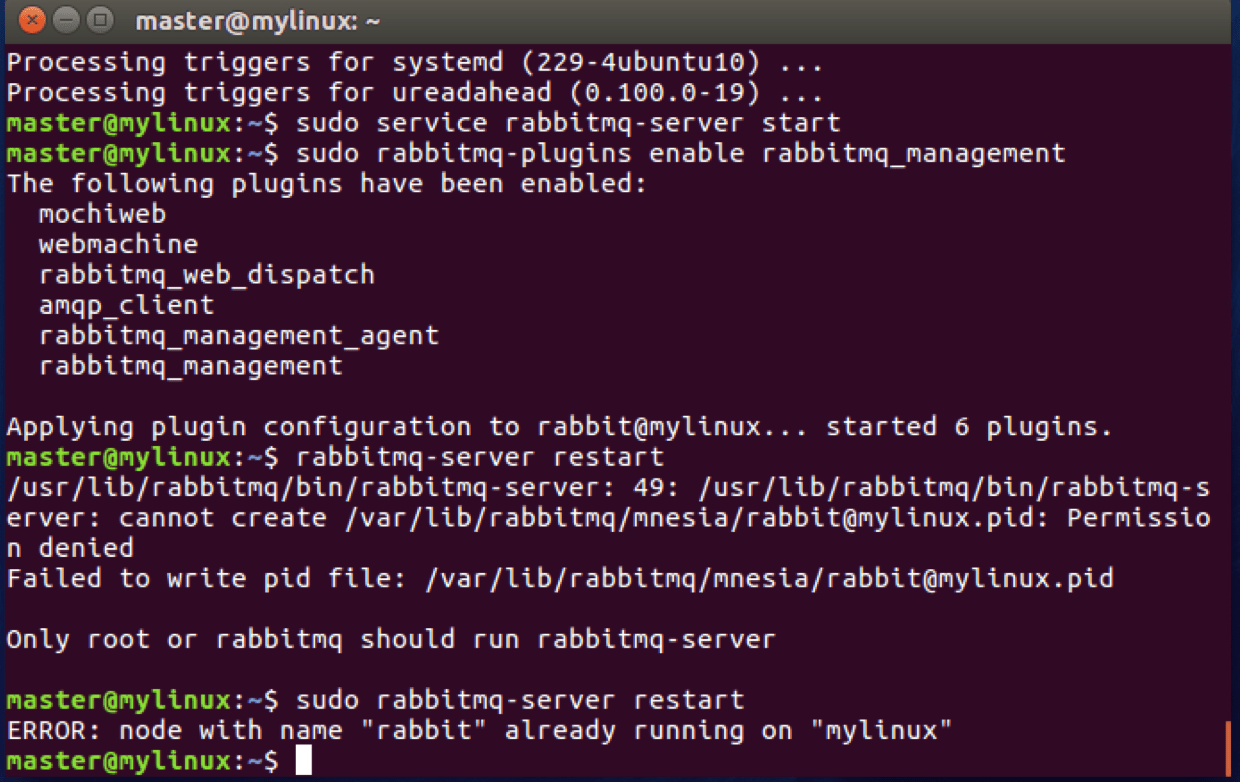Click the command rabbitmq-server restart without sudo
The height and width of the screenshot is (782, 1240).
coord(480,457)
